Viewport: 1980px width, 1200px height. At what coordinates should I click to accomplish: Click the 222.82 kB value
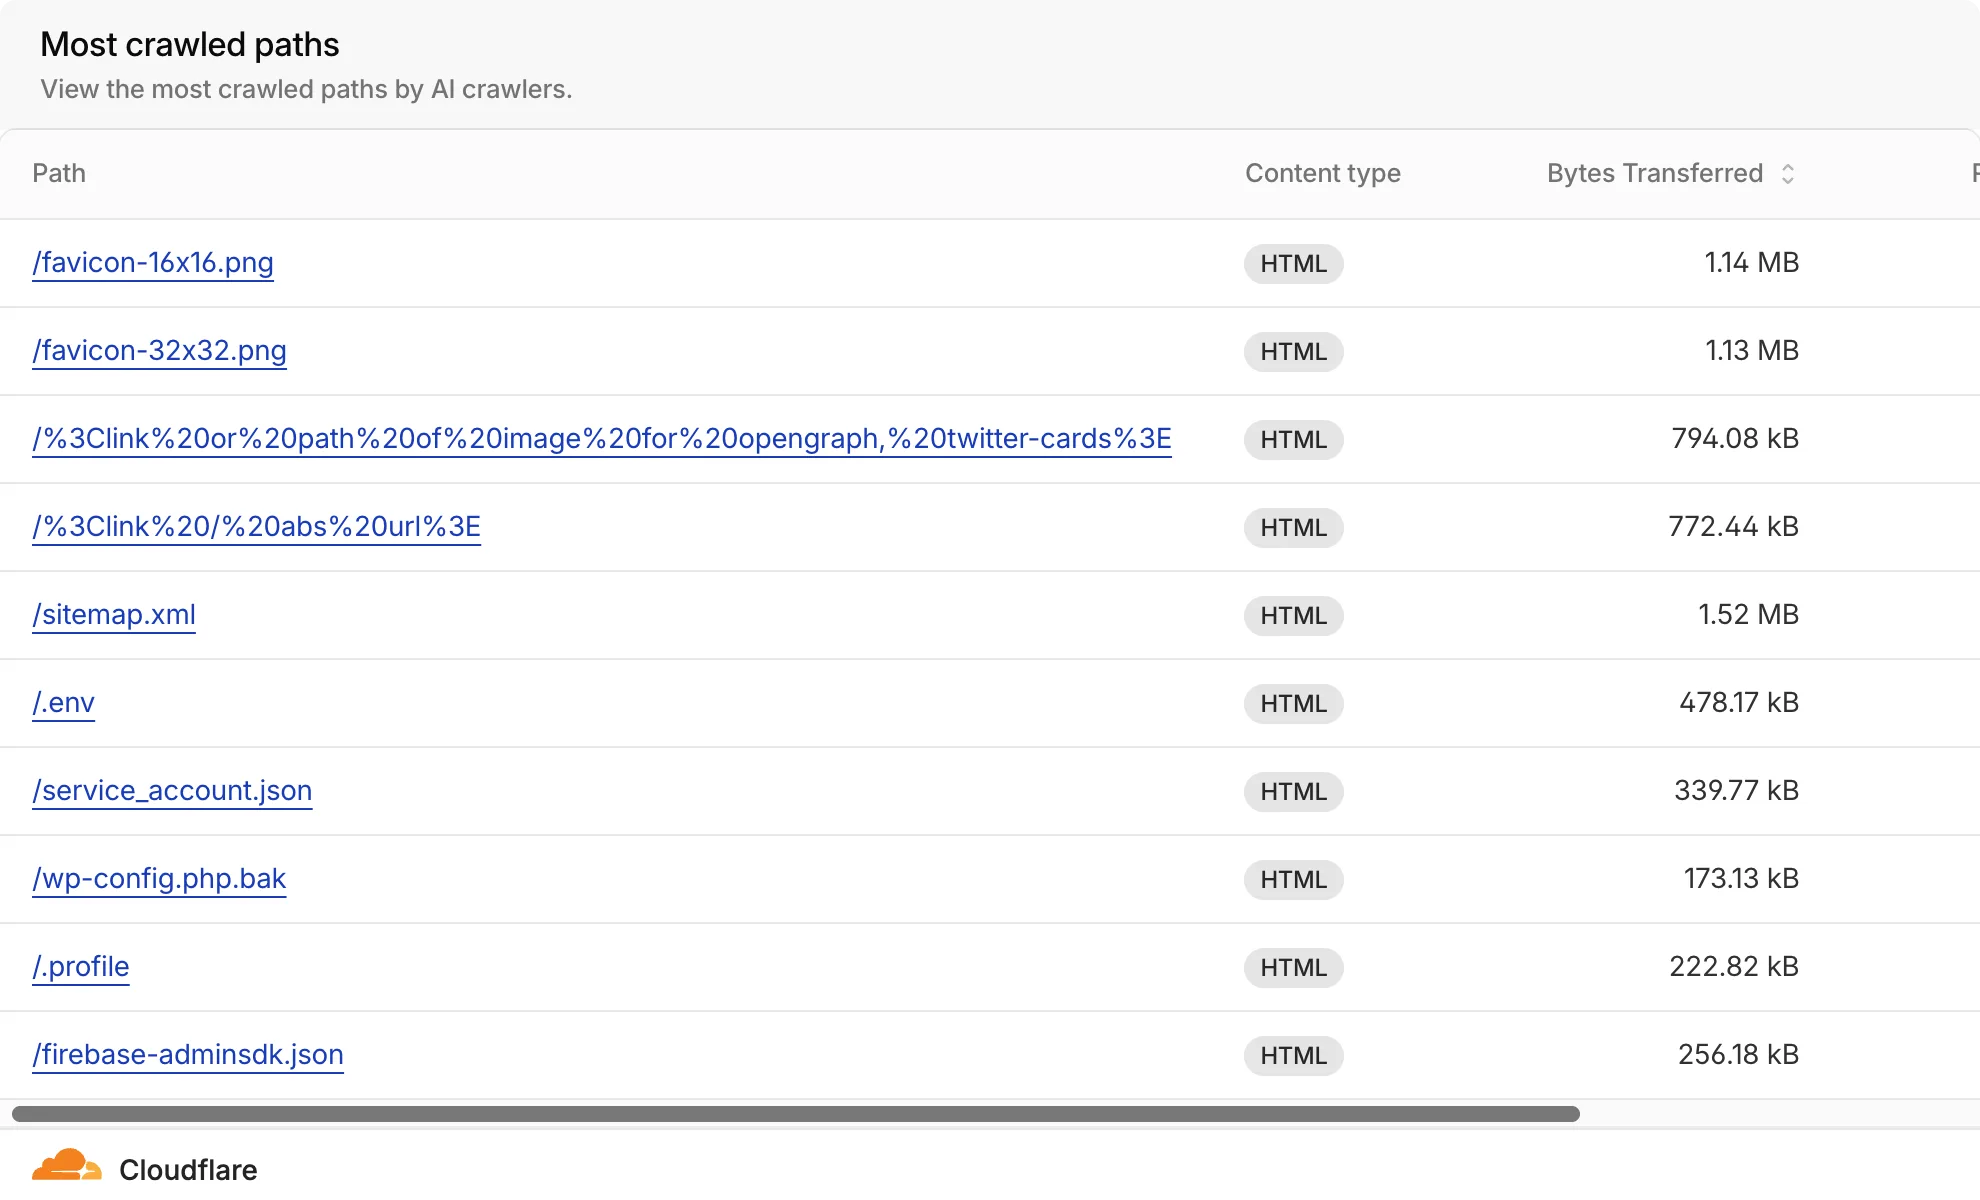1734,967
